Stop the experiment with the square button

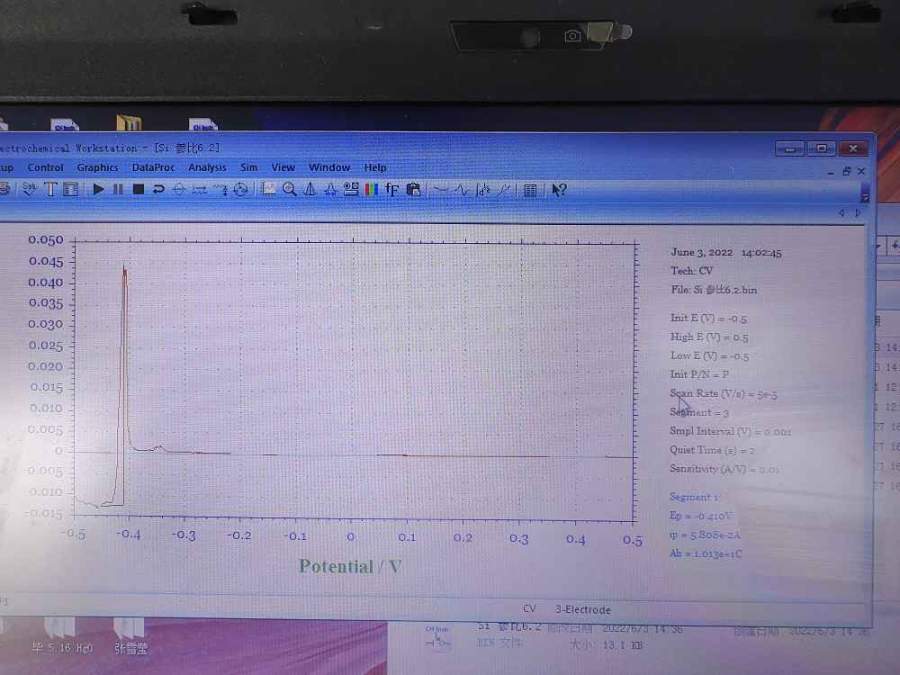[x=138, y=189]
